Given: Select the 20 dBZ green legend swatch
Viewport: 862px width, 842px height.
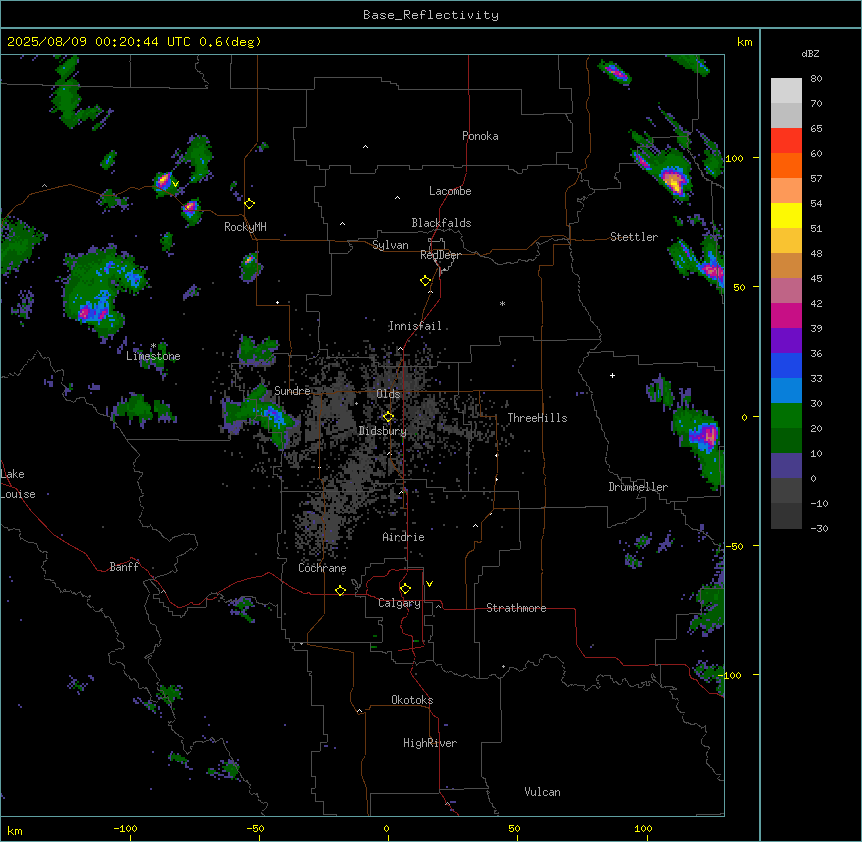Looking at the screenshot, I should coord(786,416).
